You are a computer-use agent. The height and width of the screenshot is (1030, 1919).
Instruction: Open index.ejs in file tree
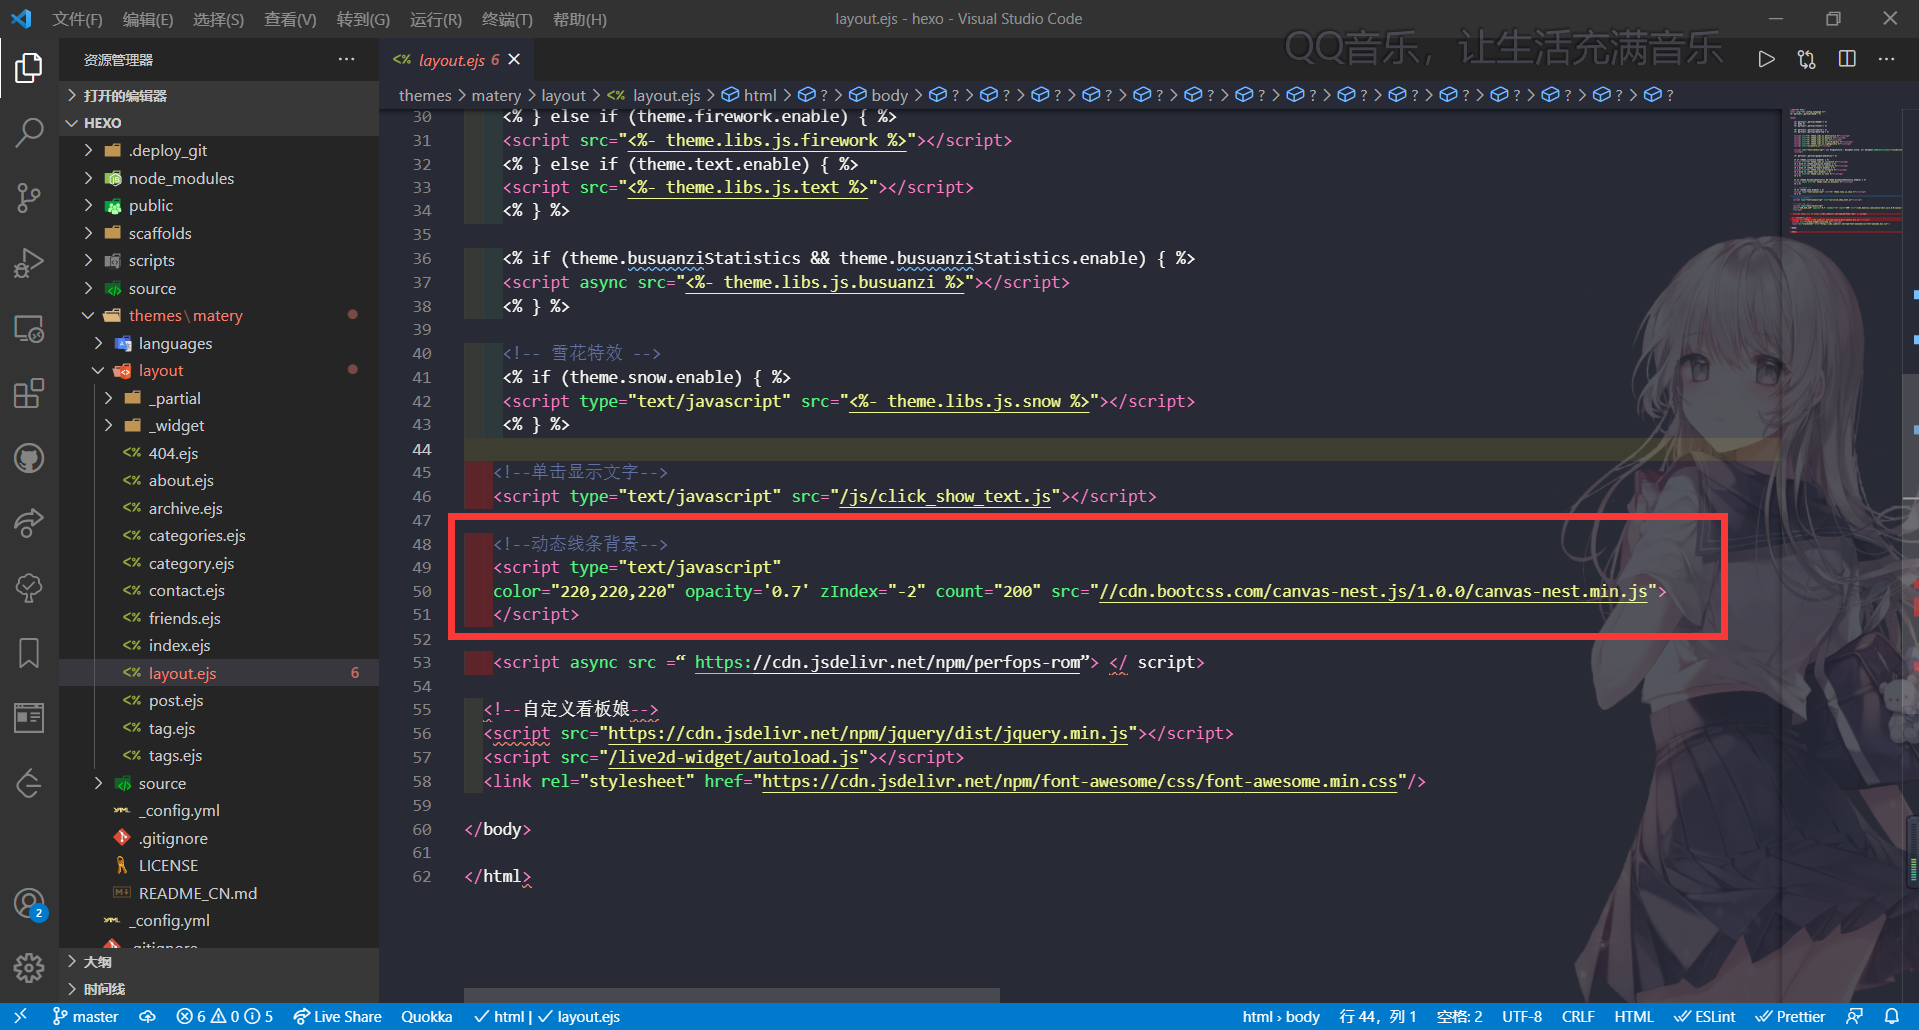click(x=219, y=645)
